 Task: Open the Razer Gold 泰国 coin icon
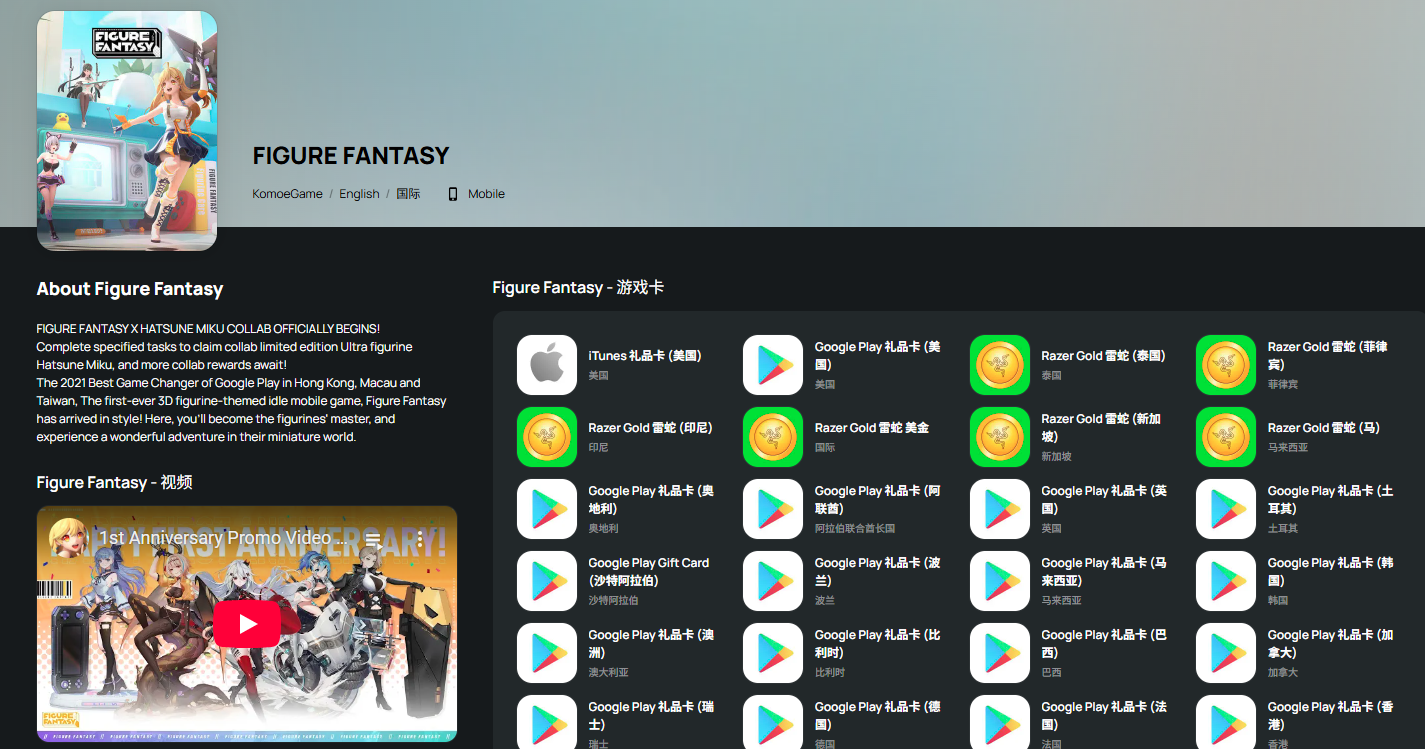pos(1000,365)
